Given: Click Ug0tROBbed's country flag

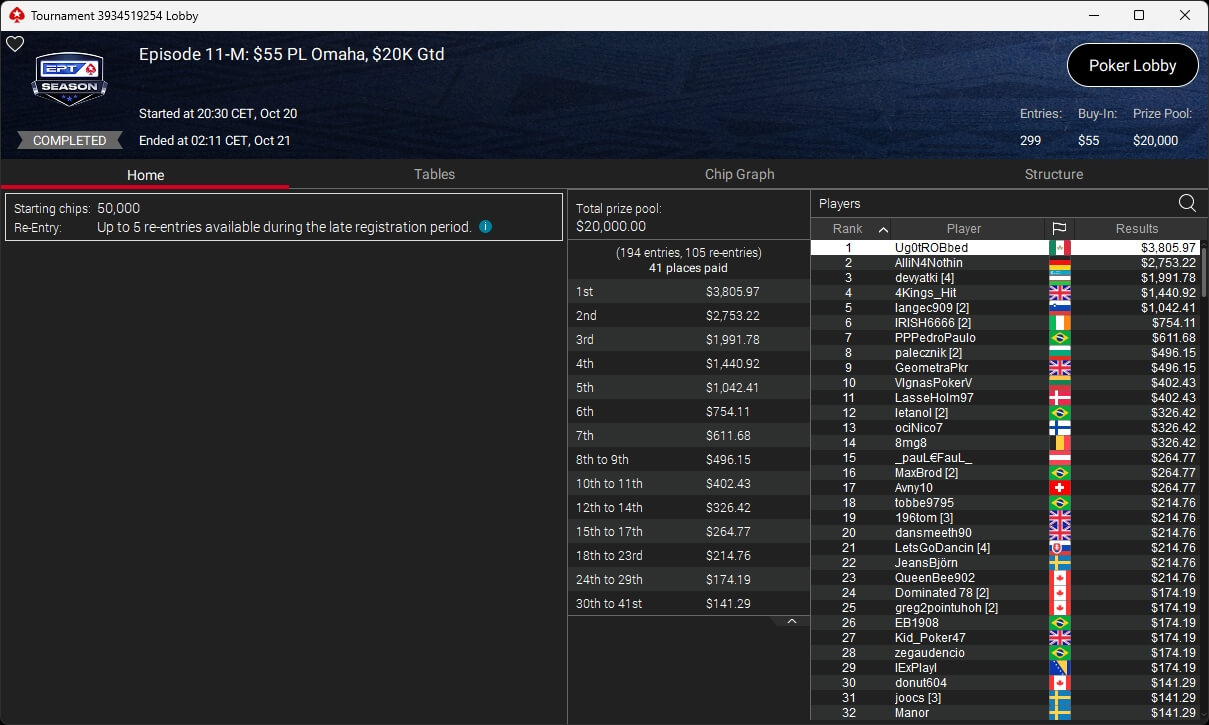Looking at the screenshot, I should [1059, 248].
